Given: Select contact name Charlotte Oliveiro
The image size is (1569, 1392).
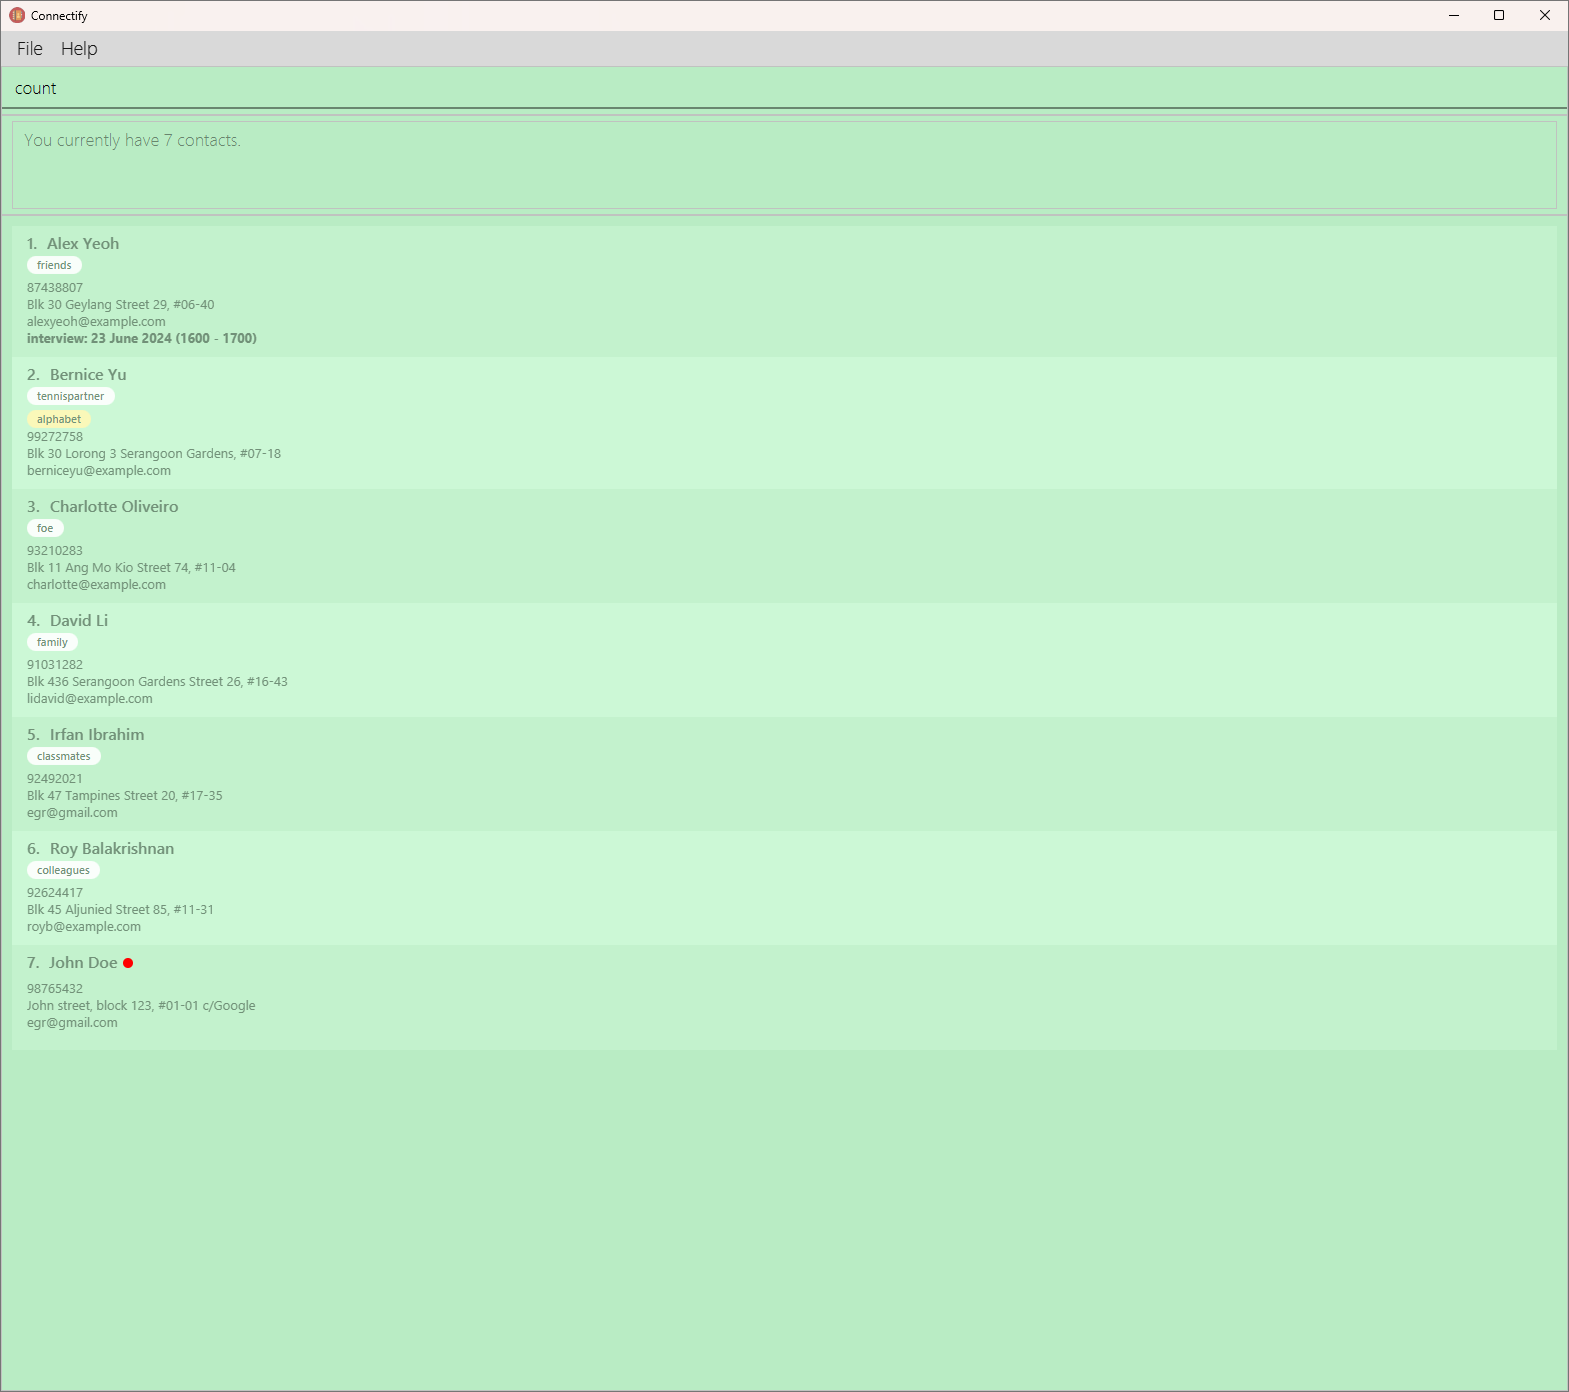Looking at the screenshot, I should click(x=114, y=507).
